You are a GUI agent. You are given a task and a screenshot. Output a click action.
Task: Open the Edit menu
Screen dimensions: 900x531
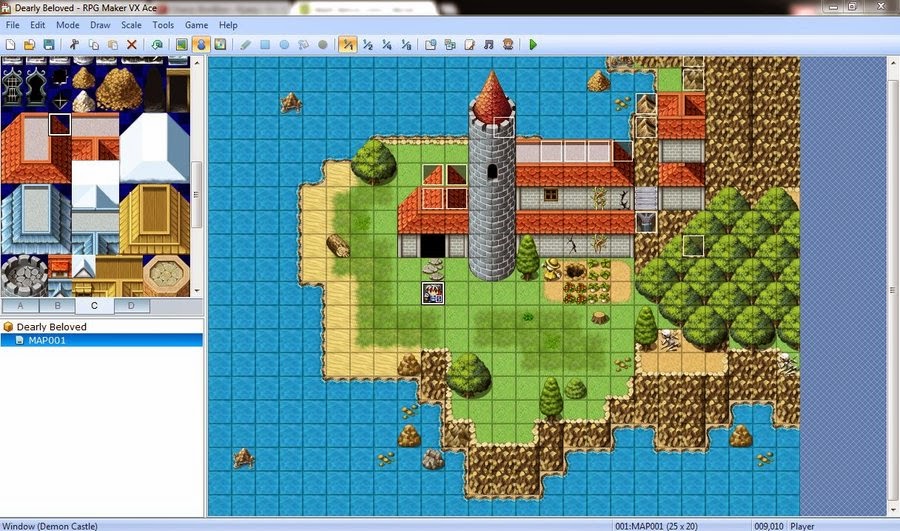pos(38,25)
